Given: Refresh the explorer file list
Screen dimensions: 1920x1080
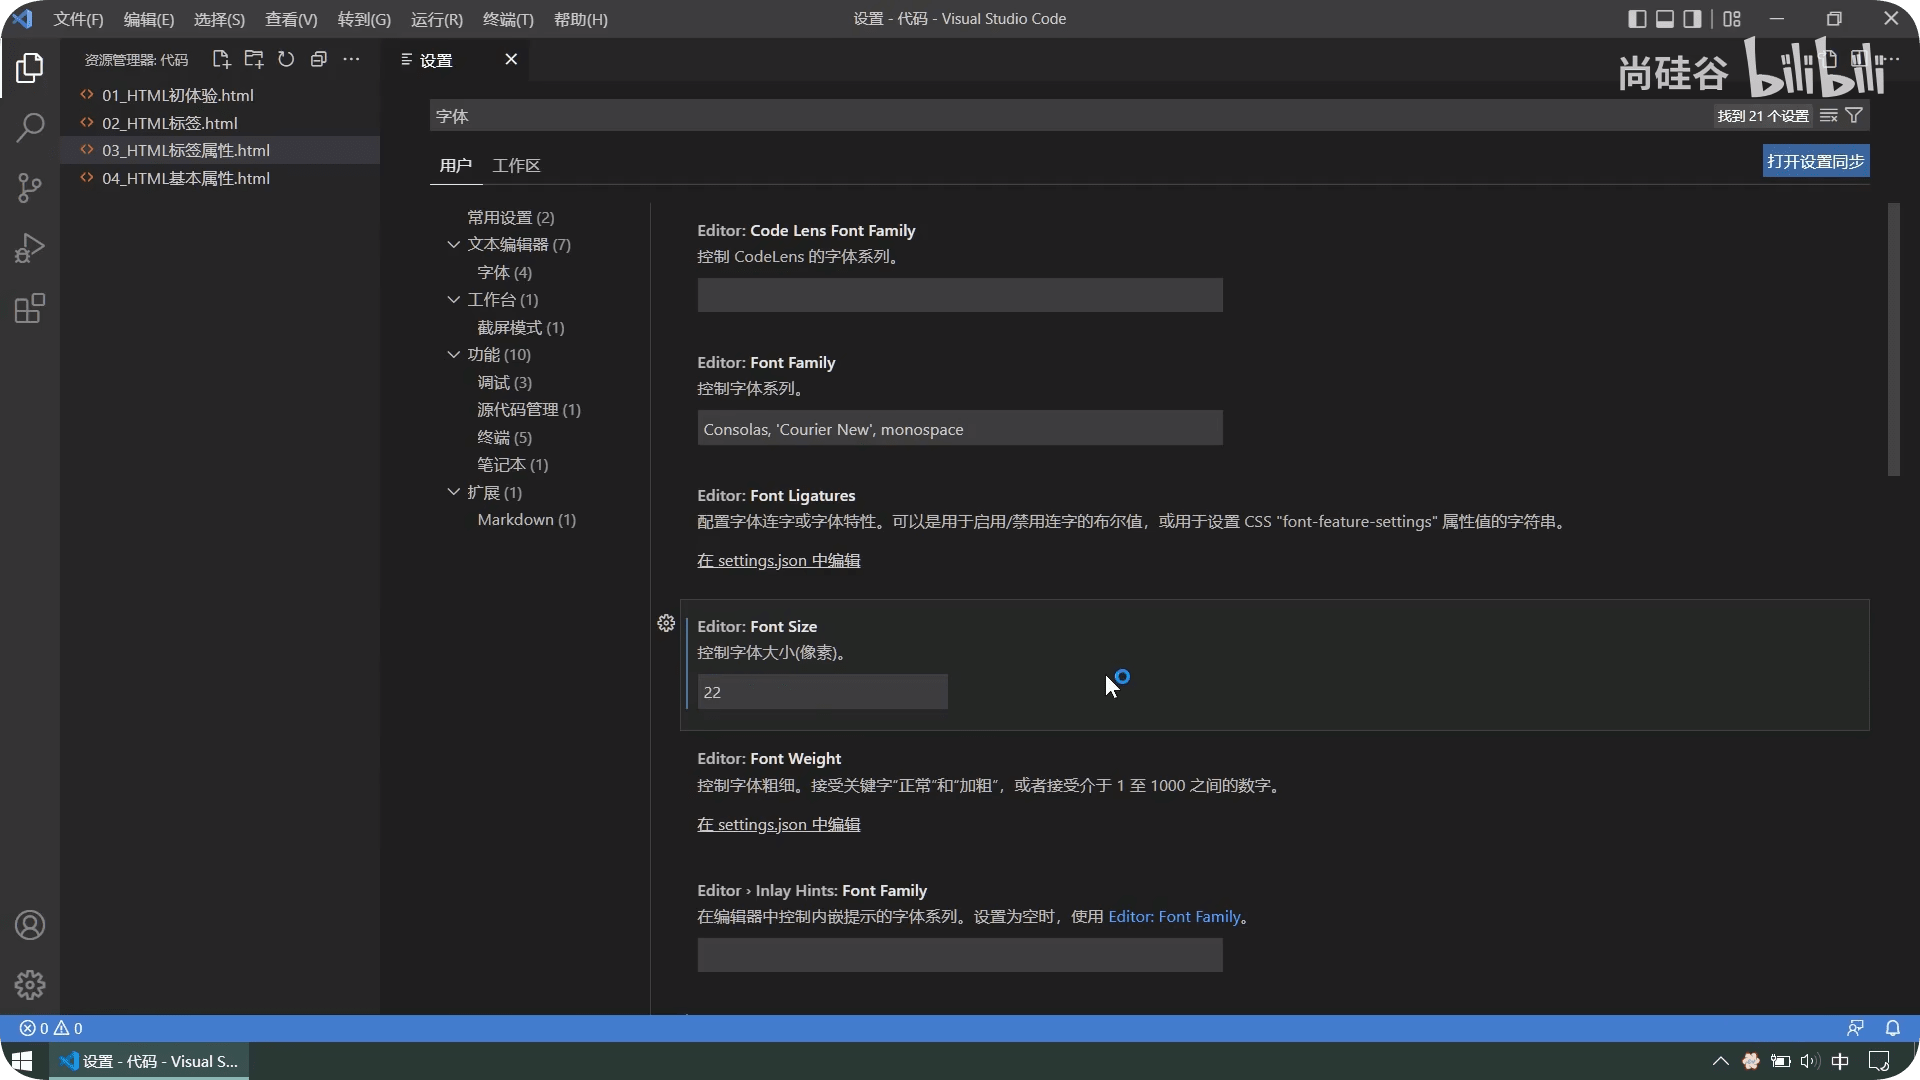Looking at the screenshot, I should [x=286, y=60].
